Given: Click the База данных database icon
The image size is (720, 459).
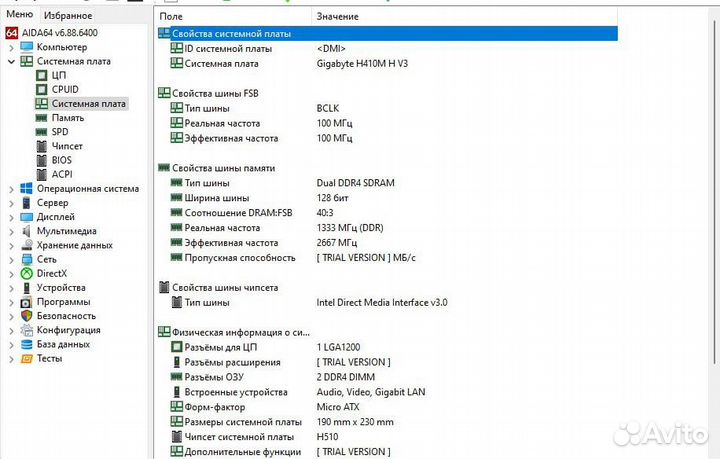Looking at the screenshot, I should pos(27,344).
